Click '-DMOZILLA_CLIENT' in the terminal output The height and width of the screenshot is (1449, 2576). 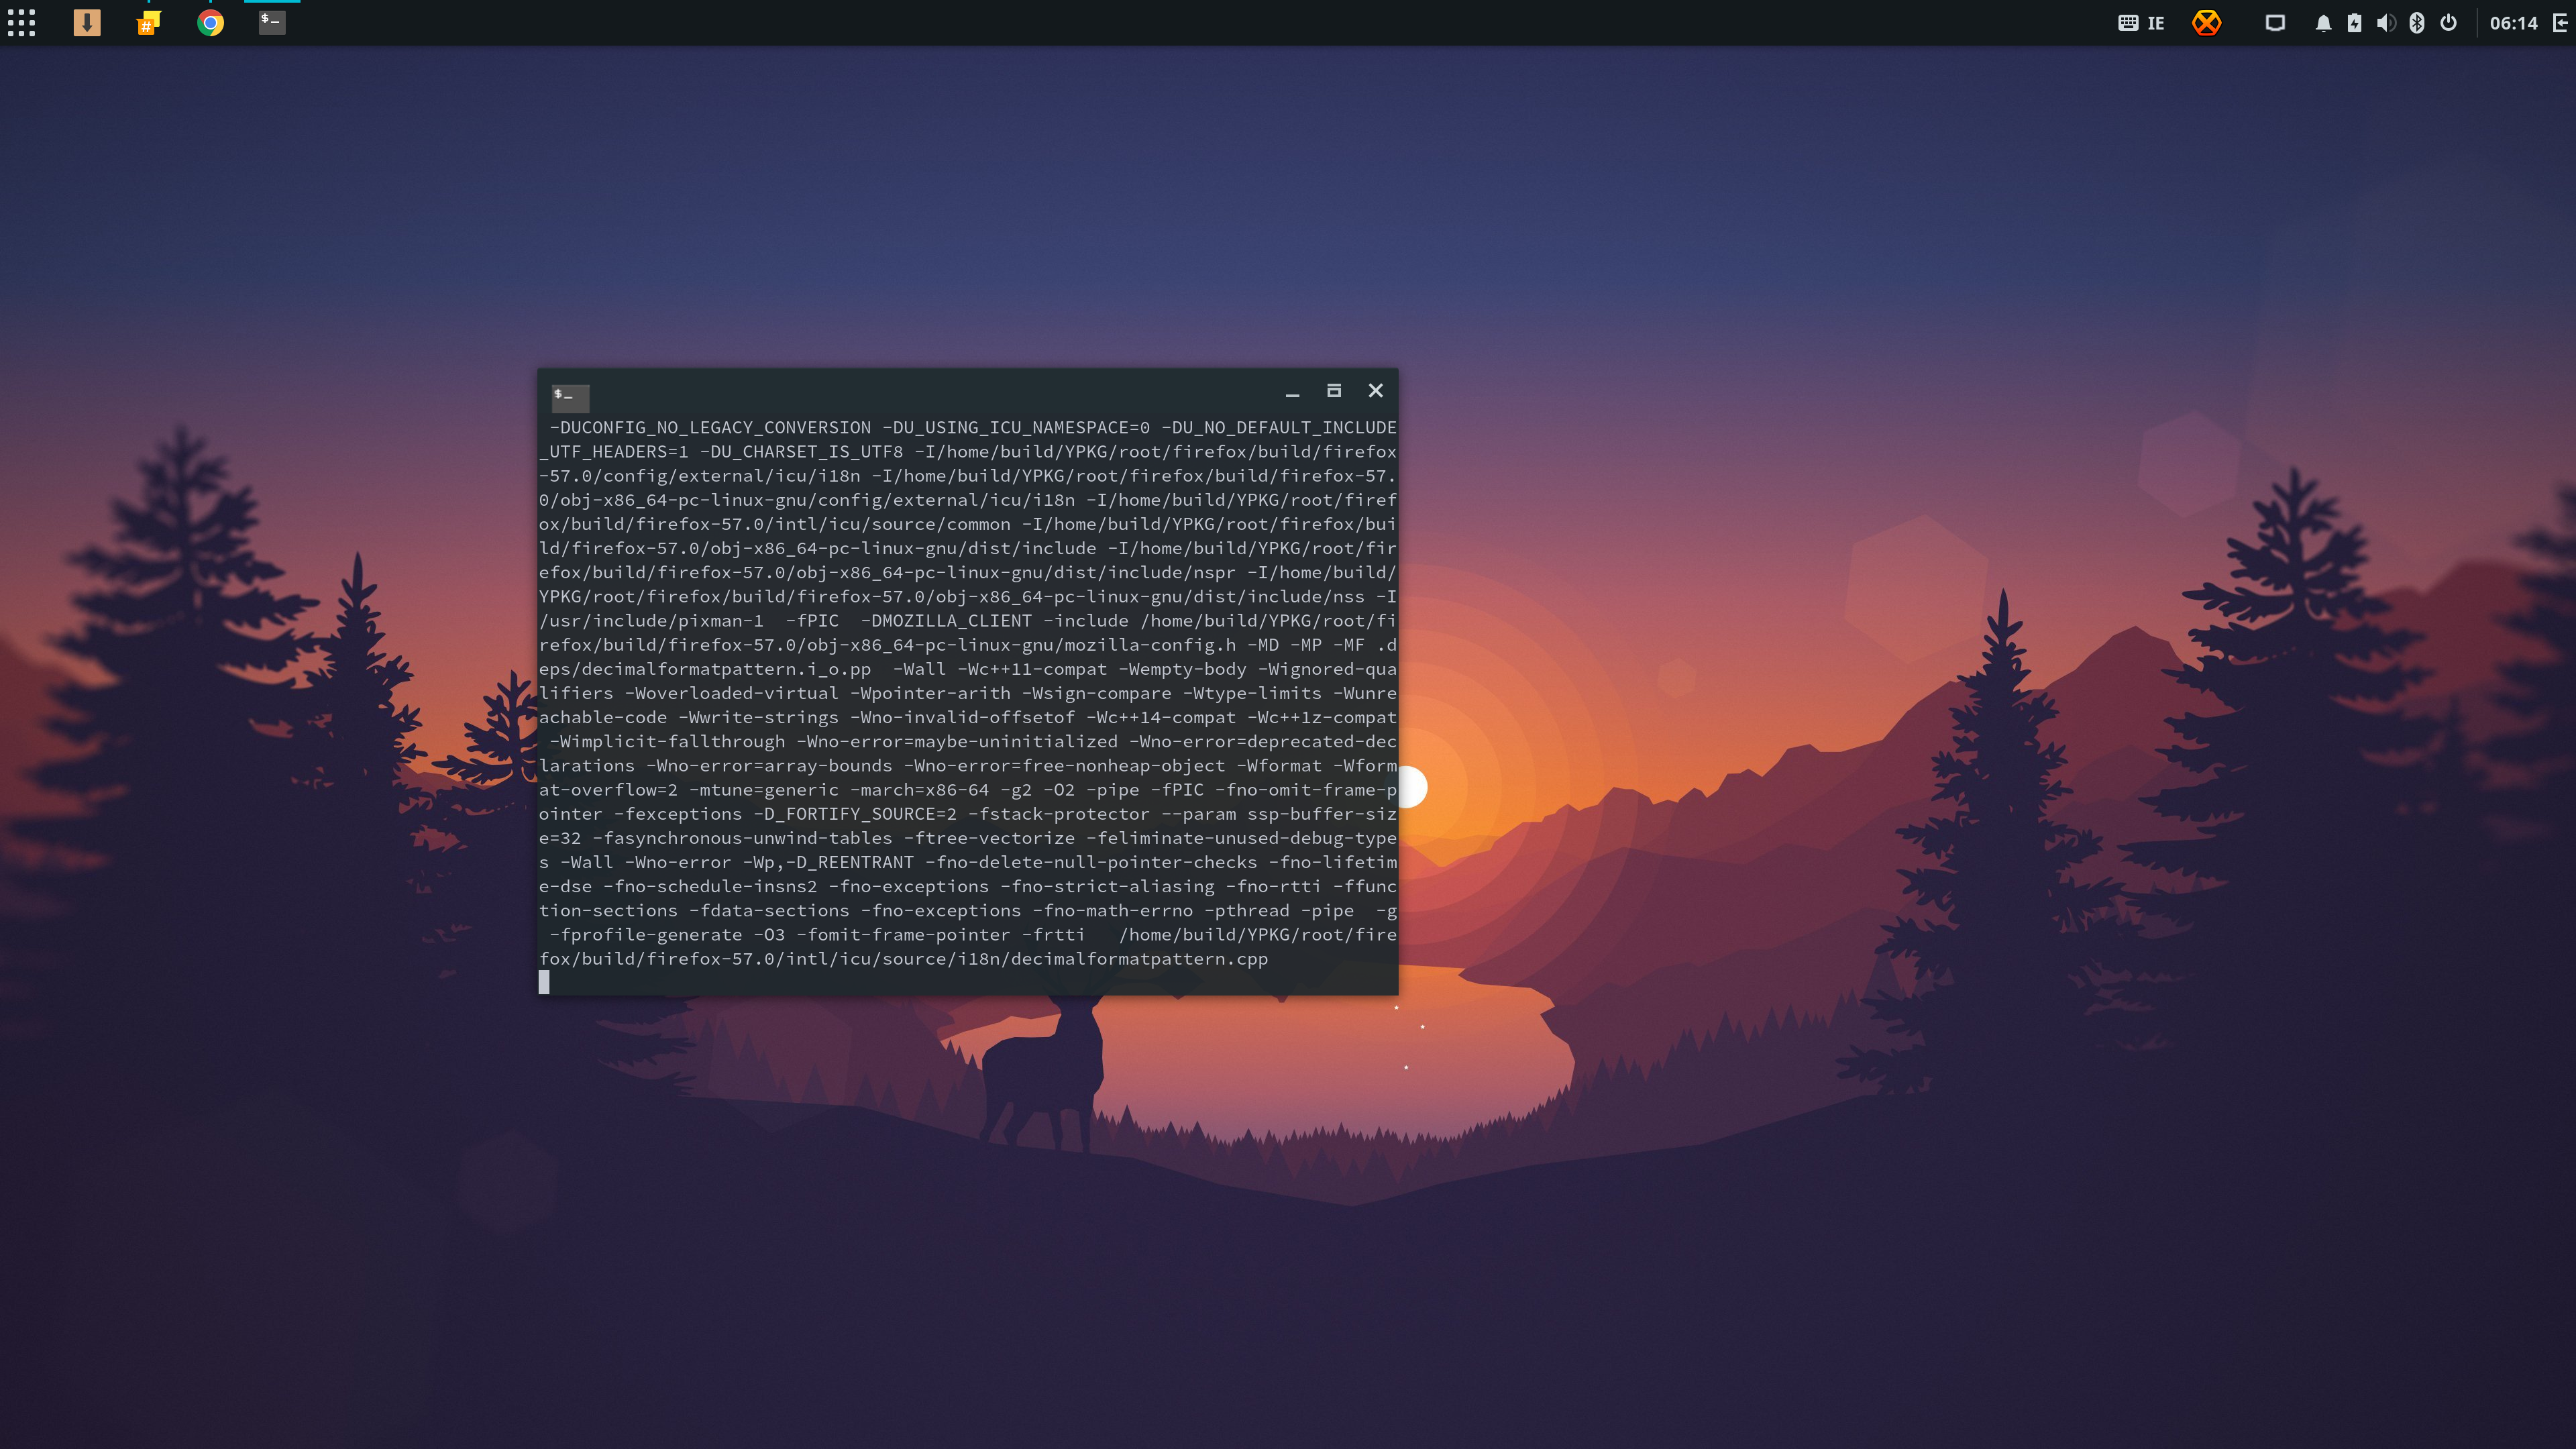point(946,621)
